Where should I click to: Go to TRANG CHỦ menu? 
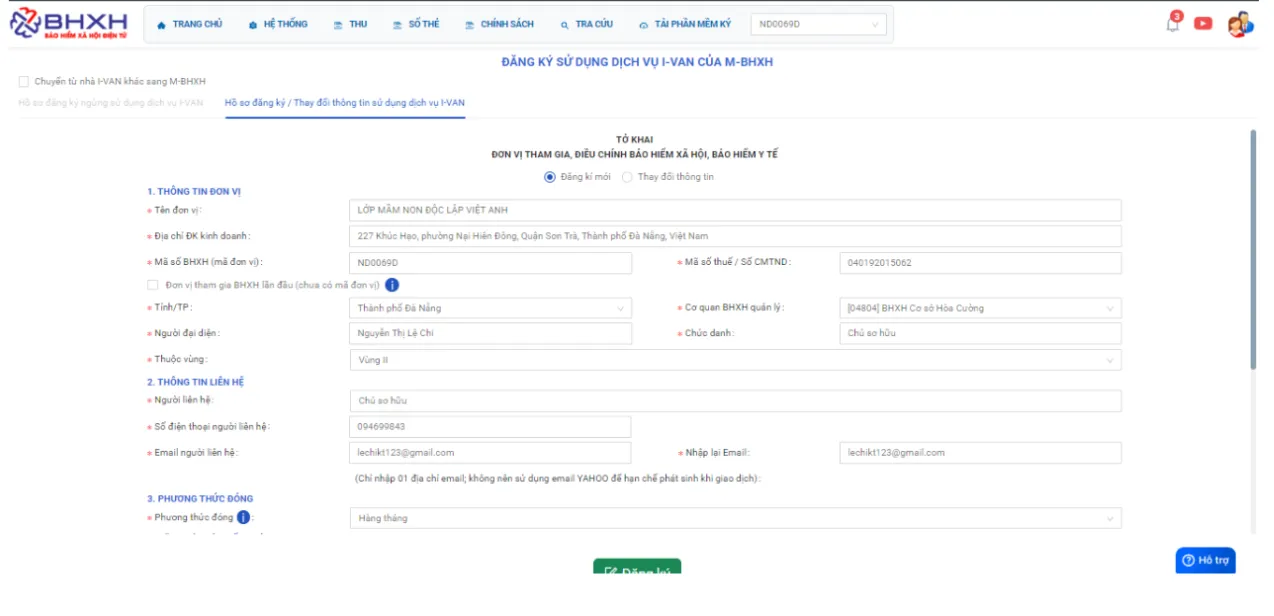(190, 24)
